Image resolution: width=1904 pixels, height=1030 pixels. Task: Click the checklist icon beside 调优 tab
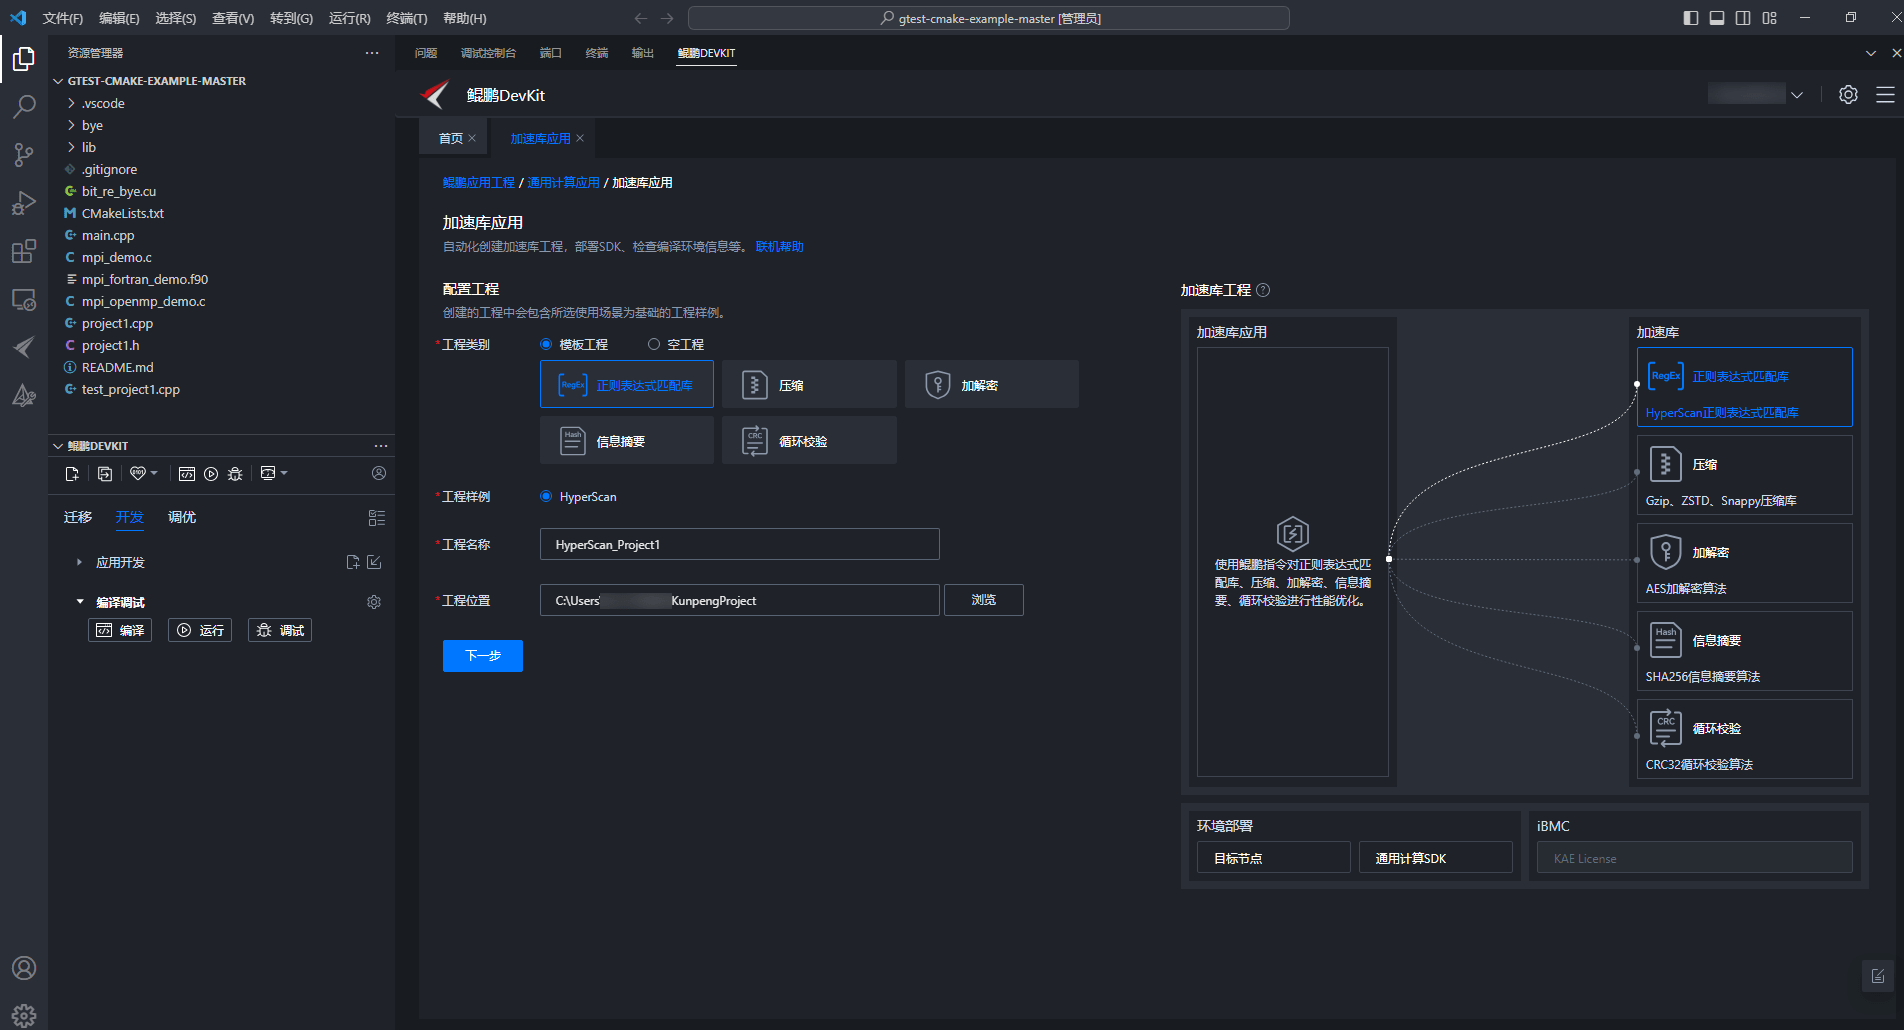coord(377,518)
